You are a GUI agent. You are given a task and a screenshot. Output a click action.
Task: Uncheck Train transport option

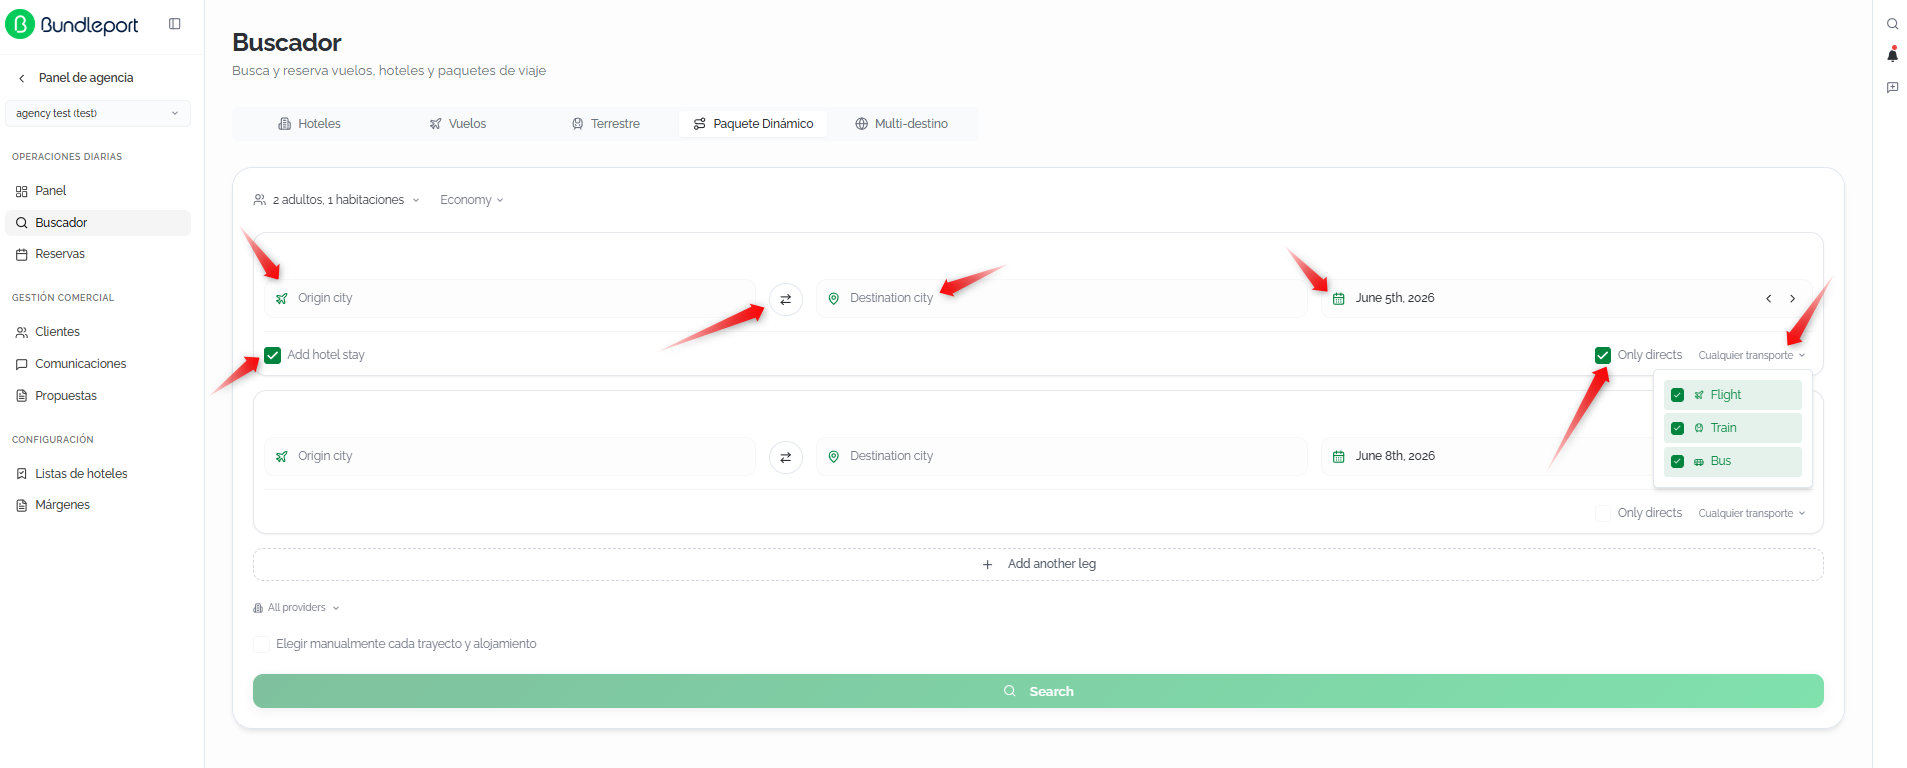1733,428
